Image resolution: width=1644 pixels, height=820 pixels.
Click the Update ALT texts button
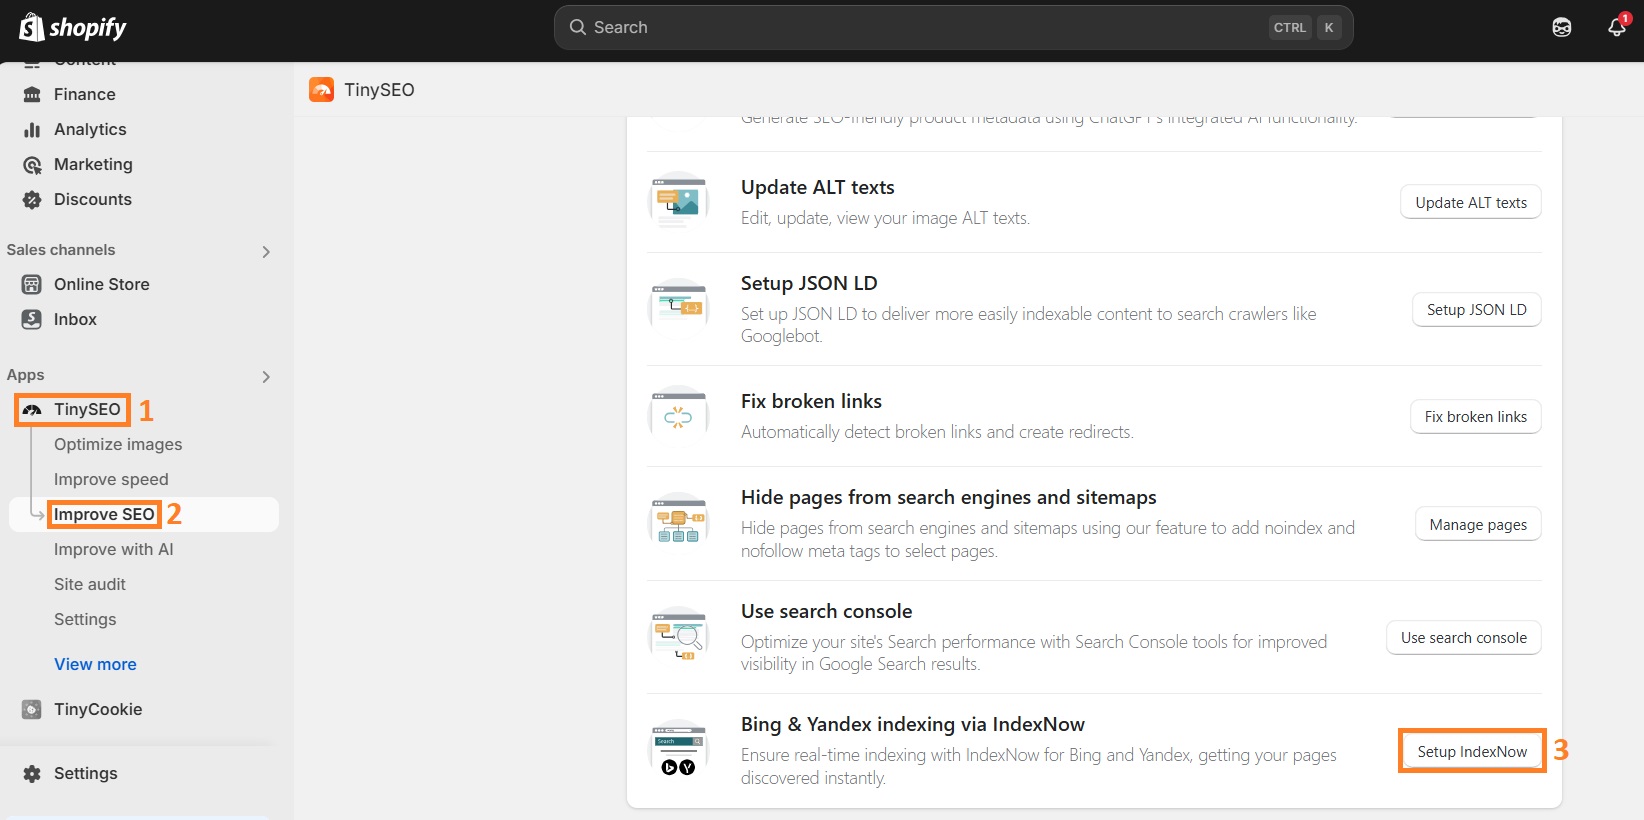pyautogui.click(x=1471, y=202)
